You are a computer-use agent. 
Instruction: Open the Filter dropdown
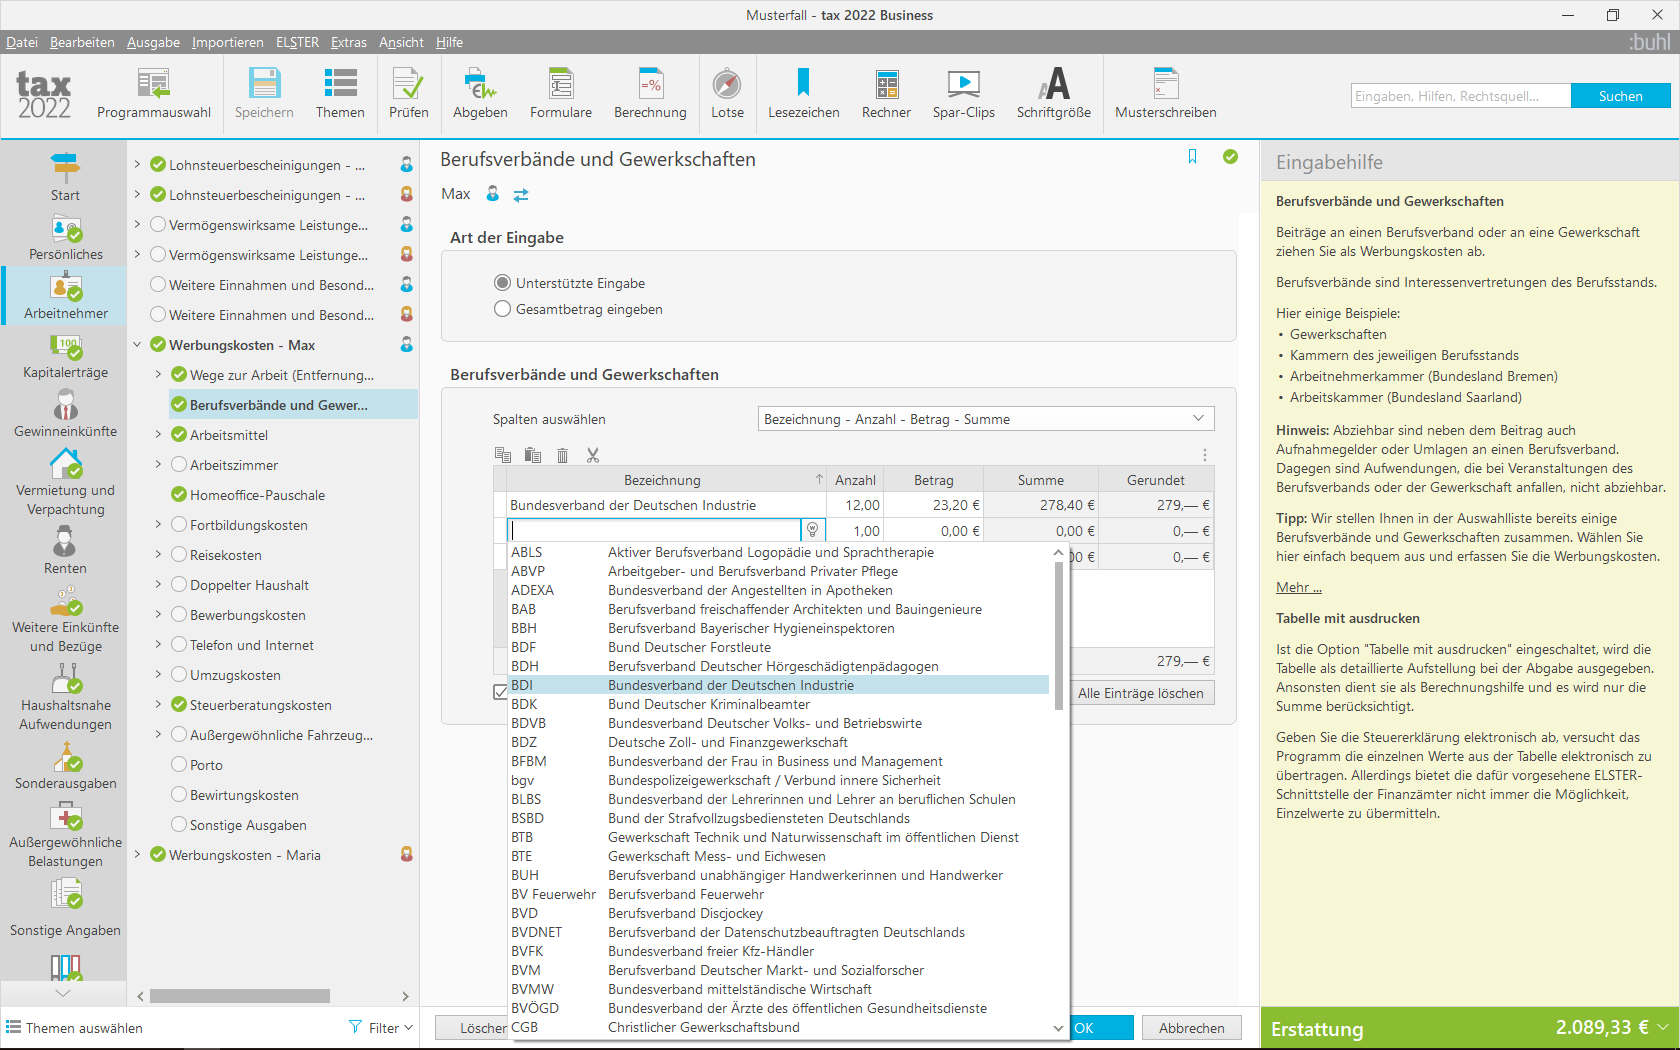[x=381, y=1028]
